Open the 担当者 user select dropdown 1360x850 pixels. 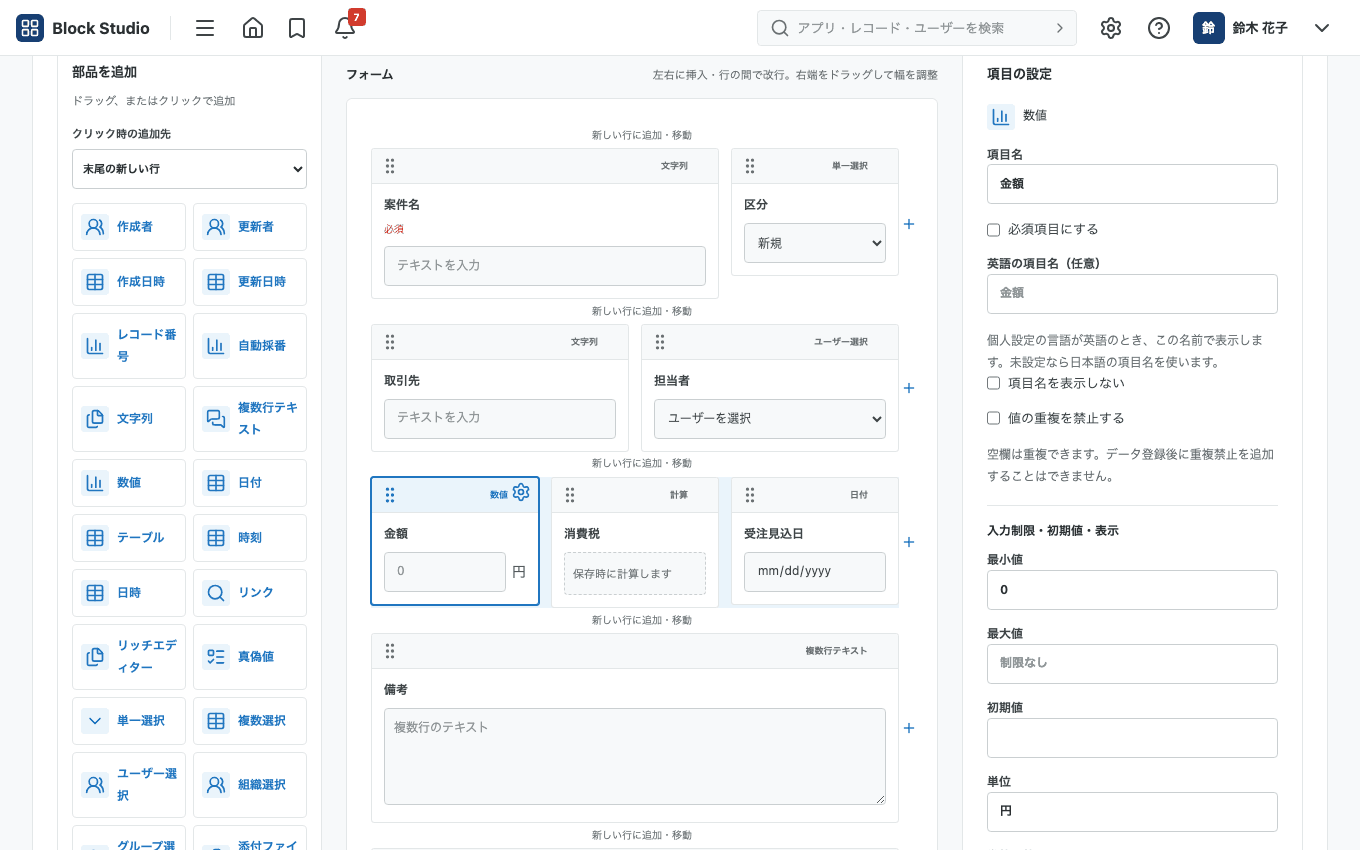click(x=770, y=419)
